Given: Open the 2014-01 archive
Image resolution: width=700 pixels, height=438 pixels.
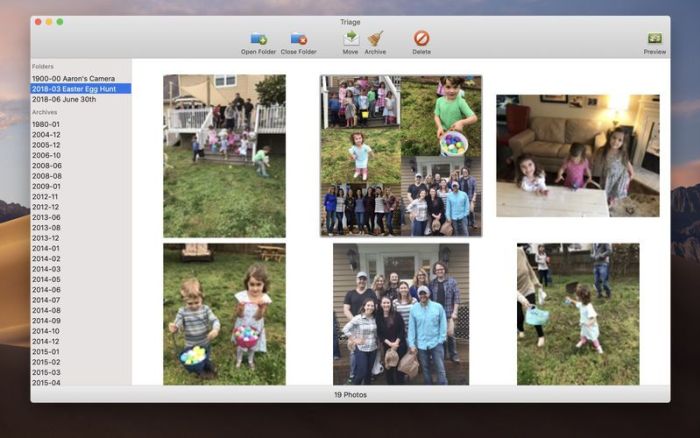Looking at the screenshot, I should [x=81, y=248].
